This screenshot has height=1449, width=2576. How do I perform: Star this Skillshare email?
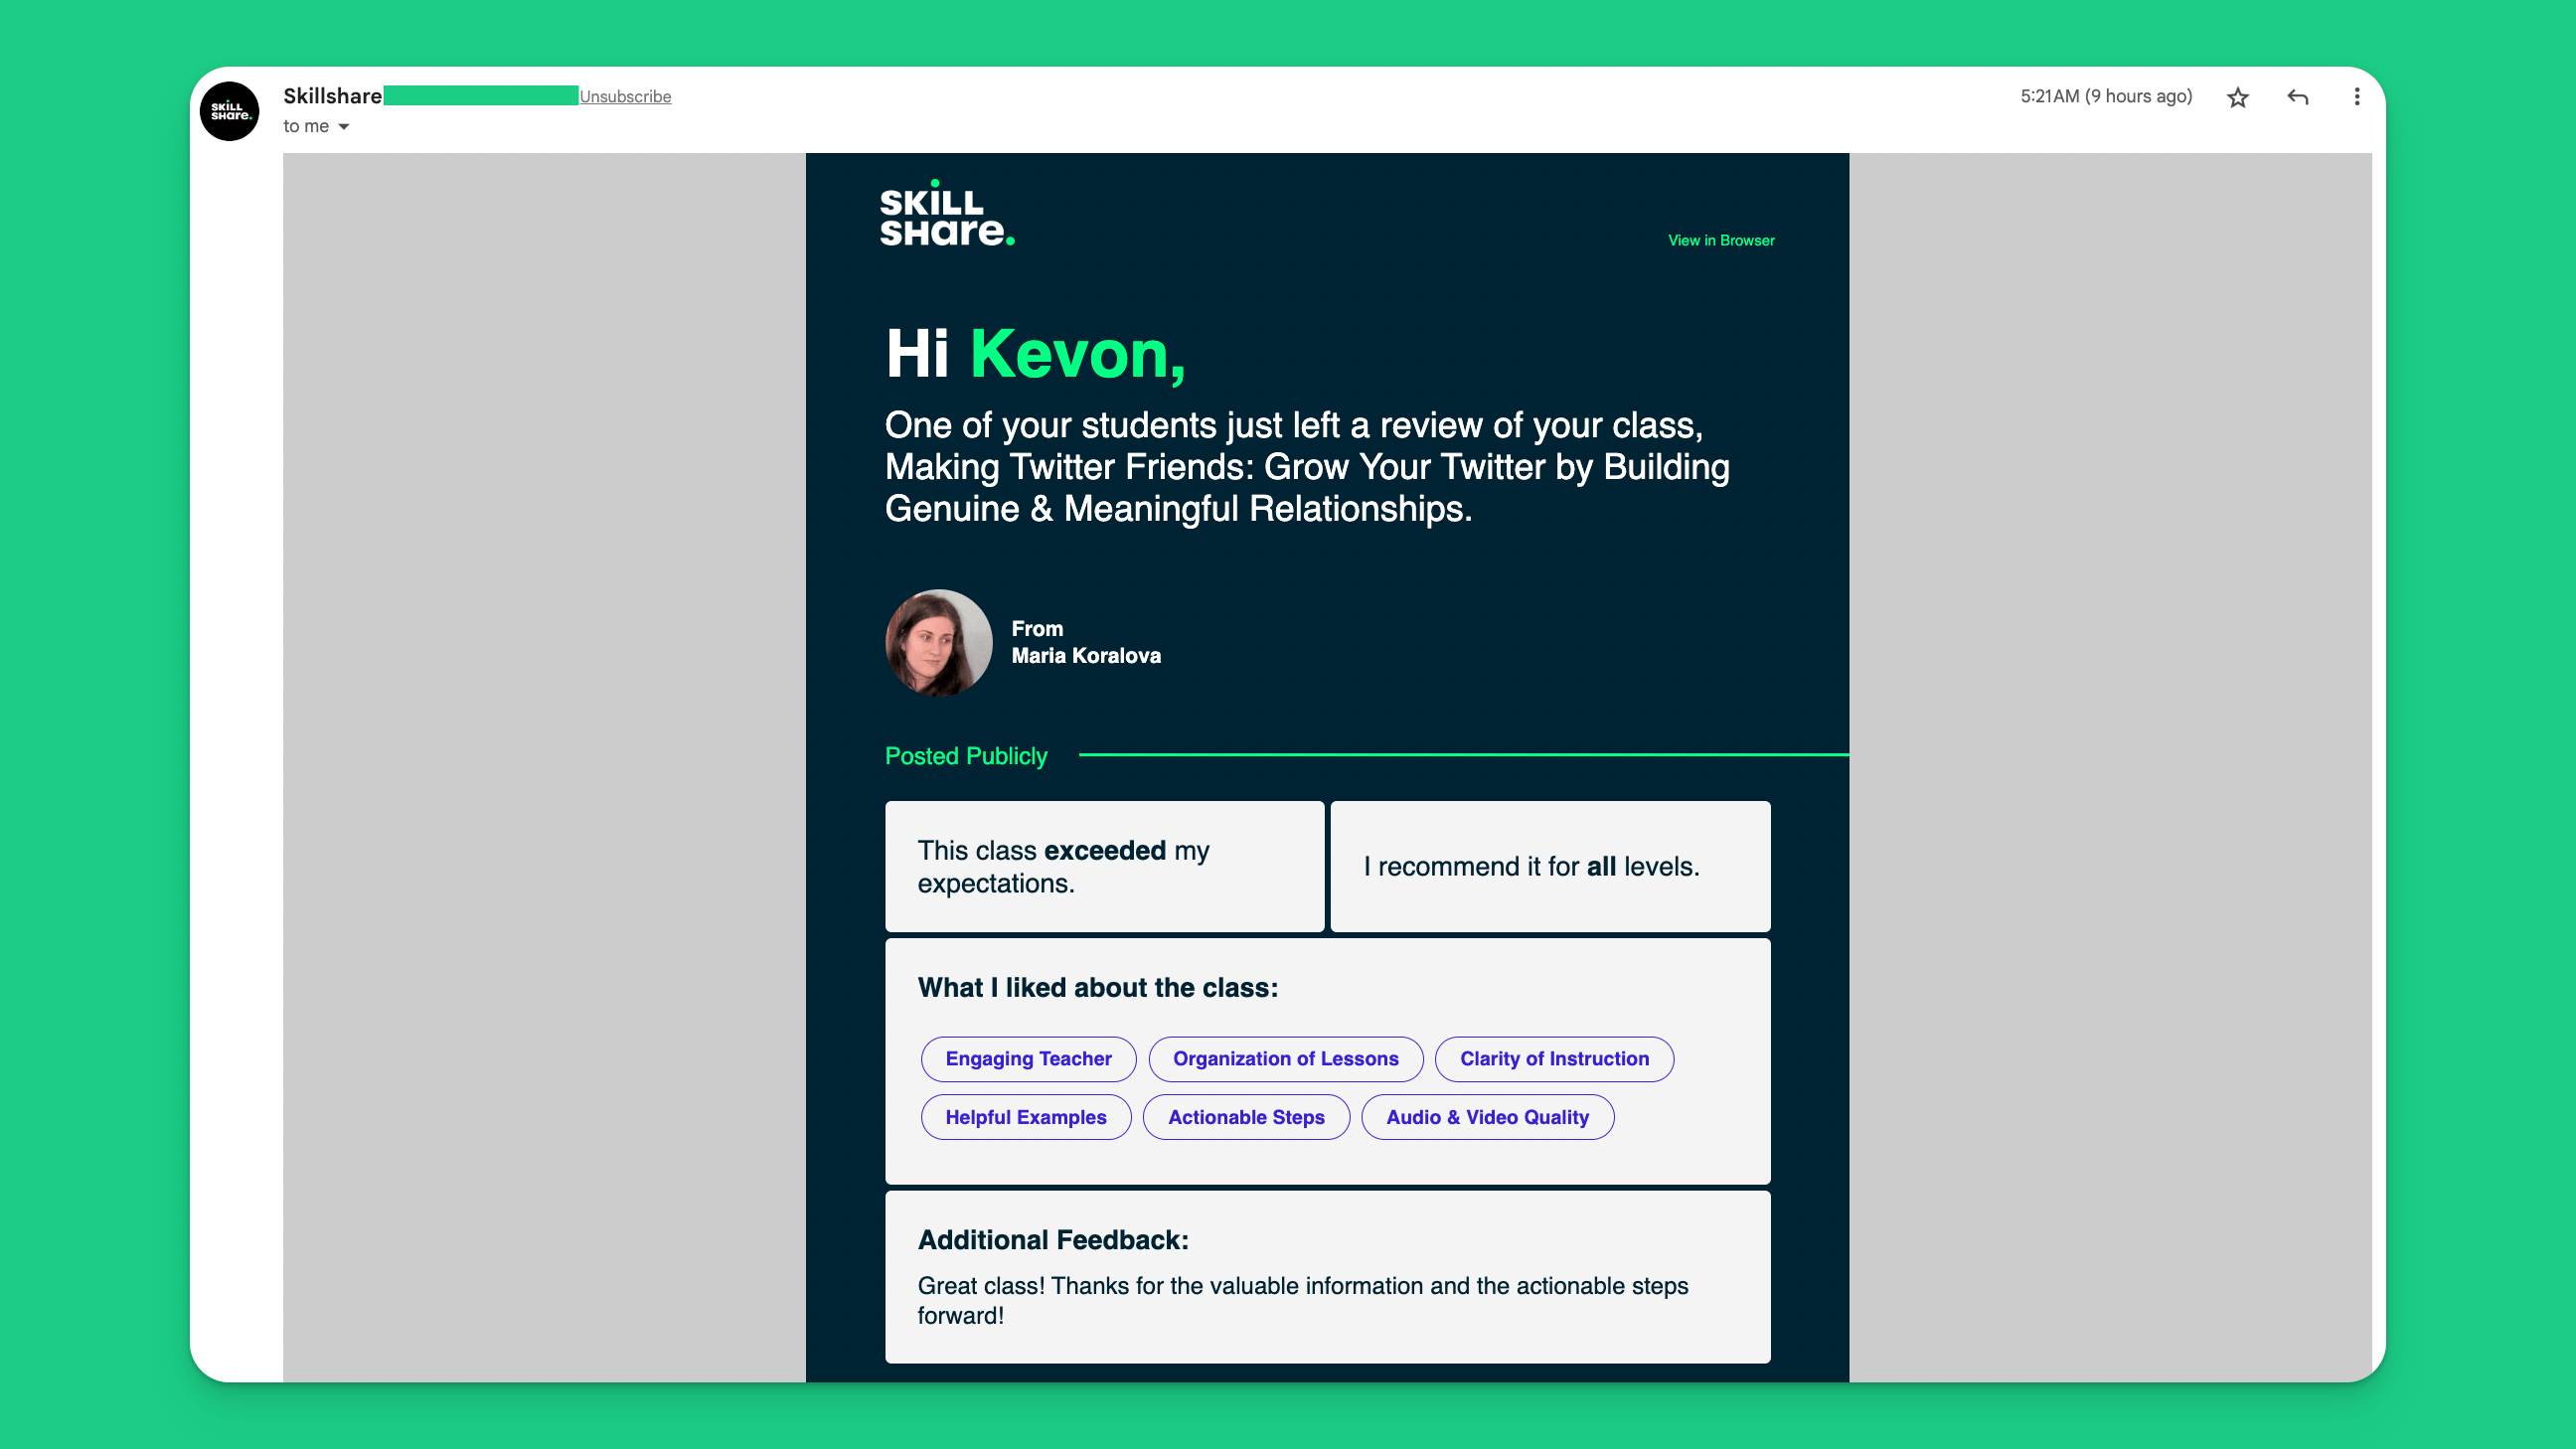2238,97
